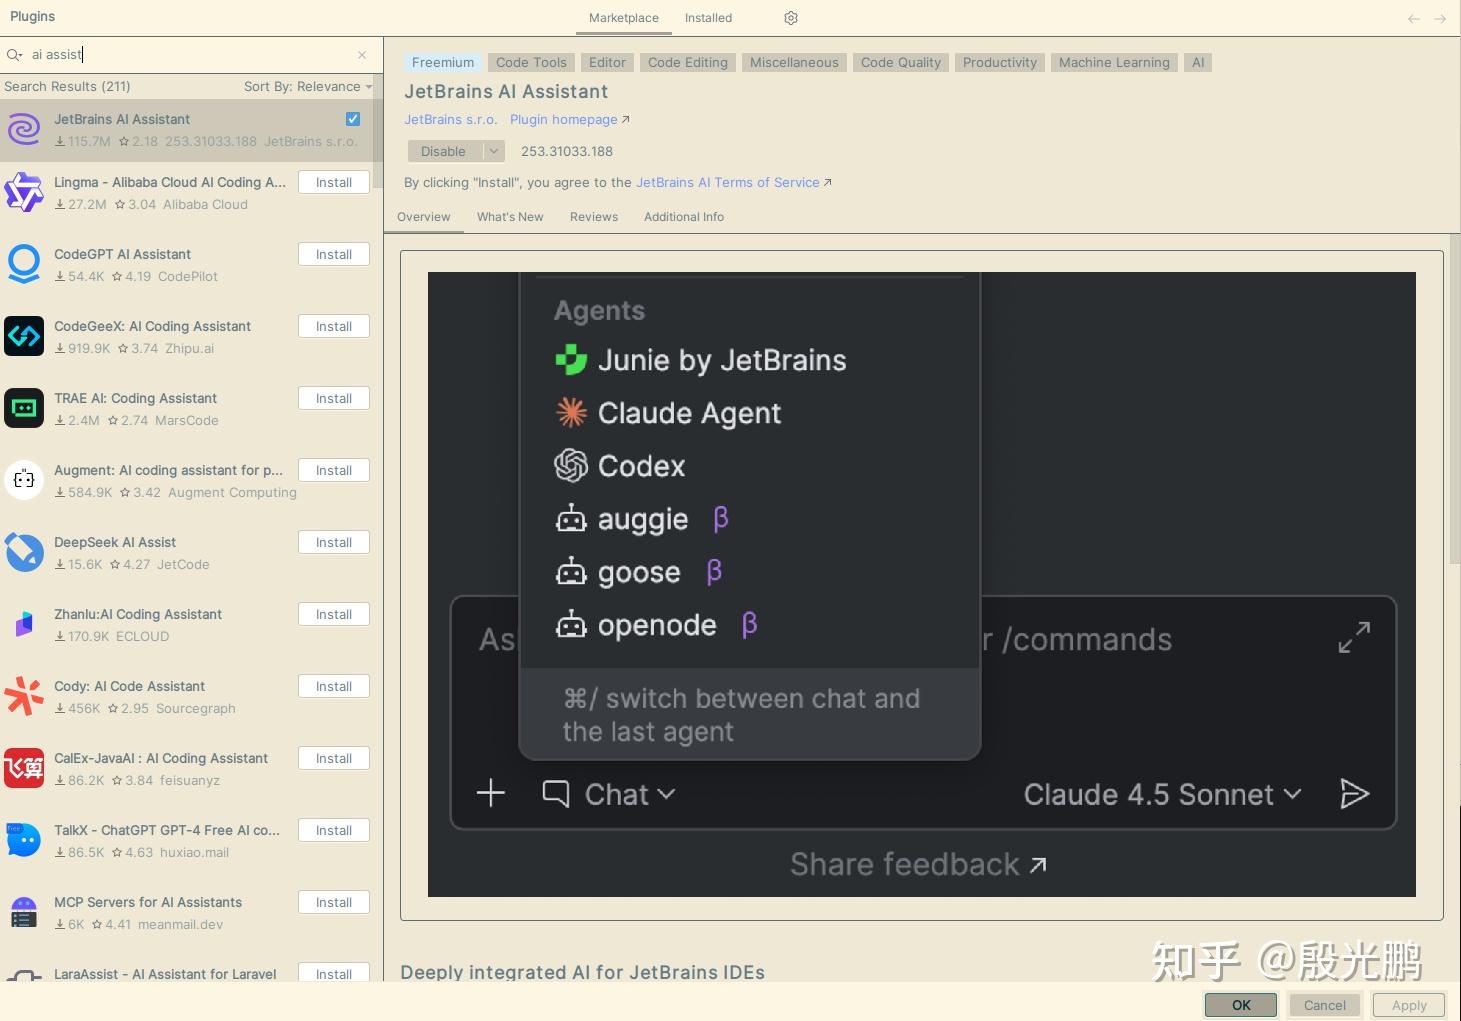The height and width of the screenshot is (1021, 1461).
Task: Install the Lingma plugin
Action: coord(334,183)
